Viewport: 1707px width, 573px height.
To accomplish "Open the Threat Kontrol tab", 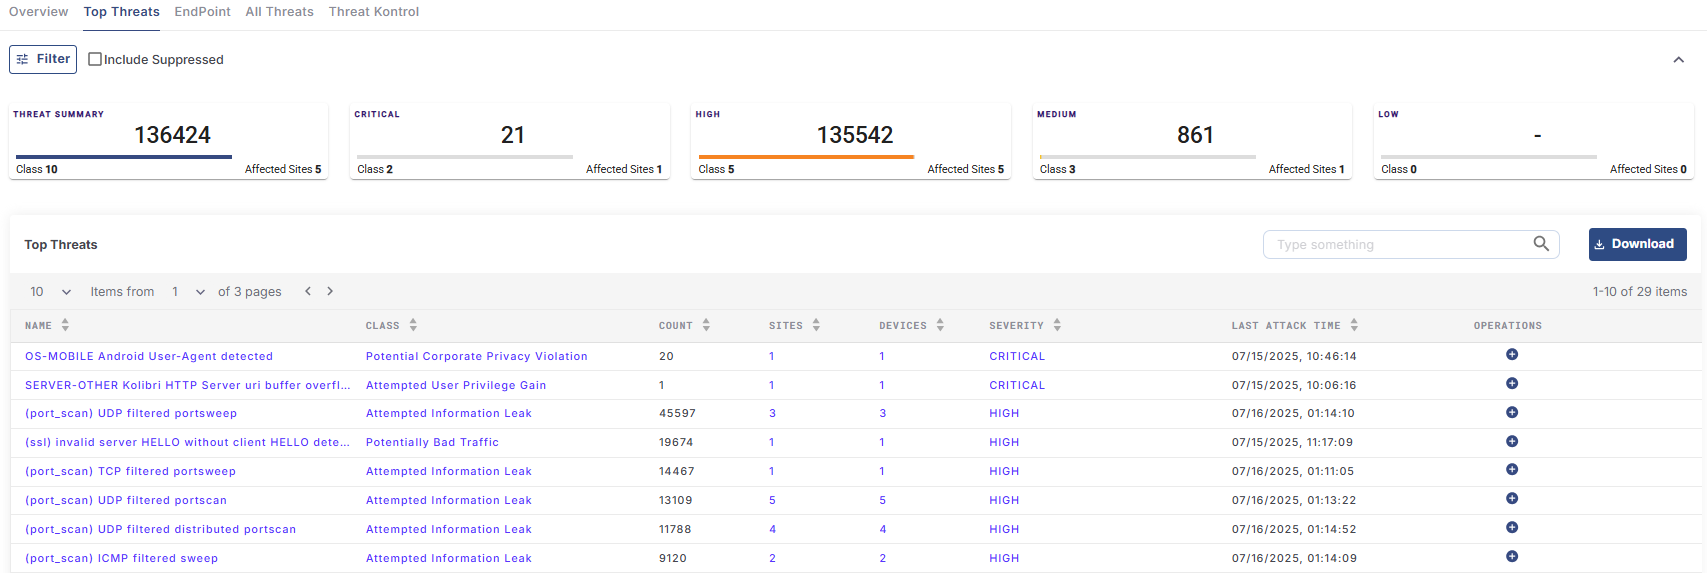I will 373,12.
